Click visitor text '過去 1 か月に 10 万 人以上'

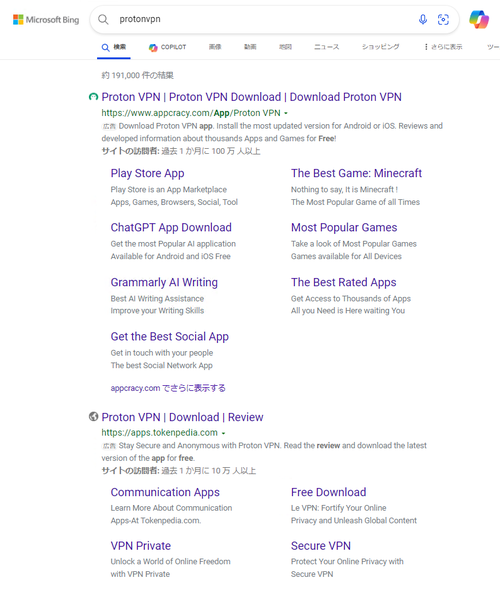click(x=208, y=471)
